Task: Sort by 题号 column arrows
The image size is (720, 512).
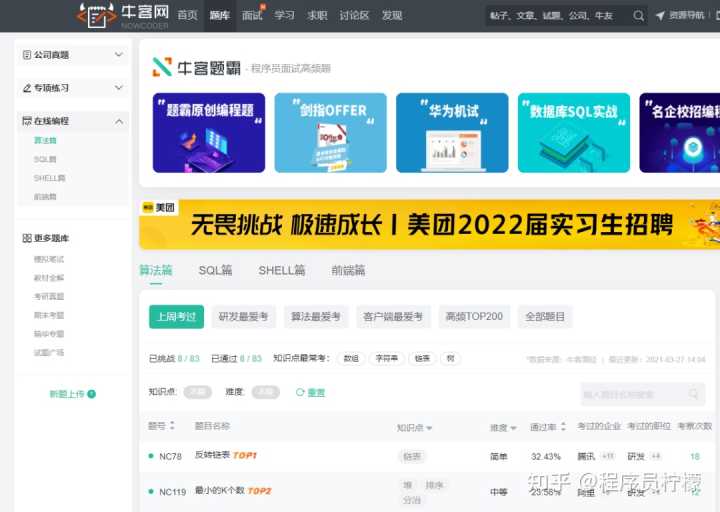Action: pyautogui.click(x=172, y=426)
